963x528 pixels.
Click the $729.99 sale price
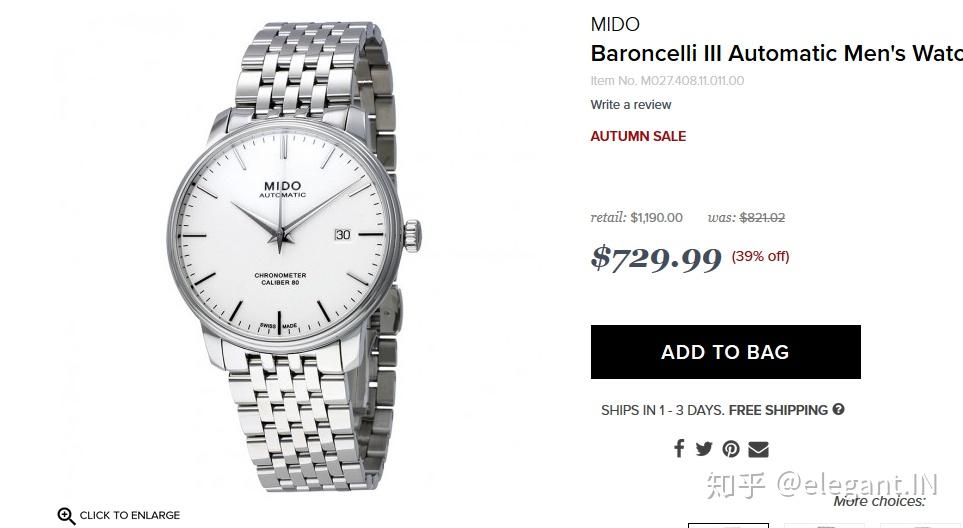point(656,258)
